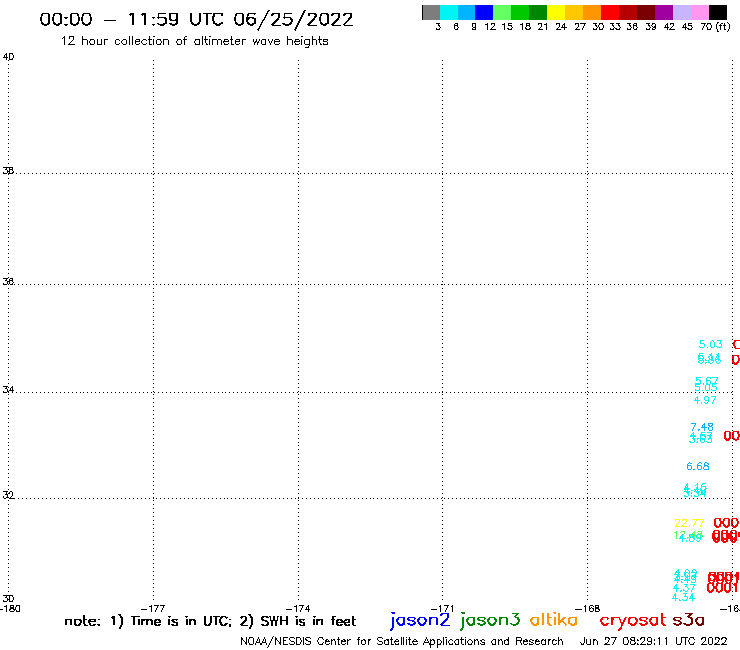Click the 34 latitude axis label
Image resolution: width=740 pixels, height=650 pixels.
tap(8, 390)
